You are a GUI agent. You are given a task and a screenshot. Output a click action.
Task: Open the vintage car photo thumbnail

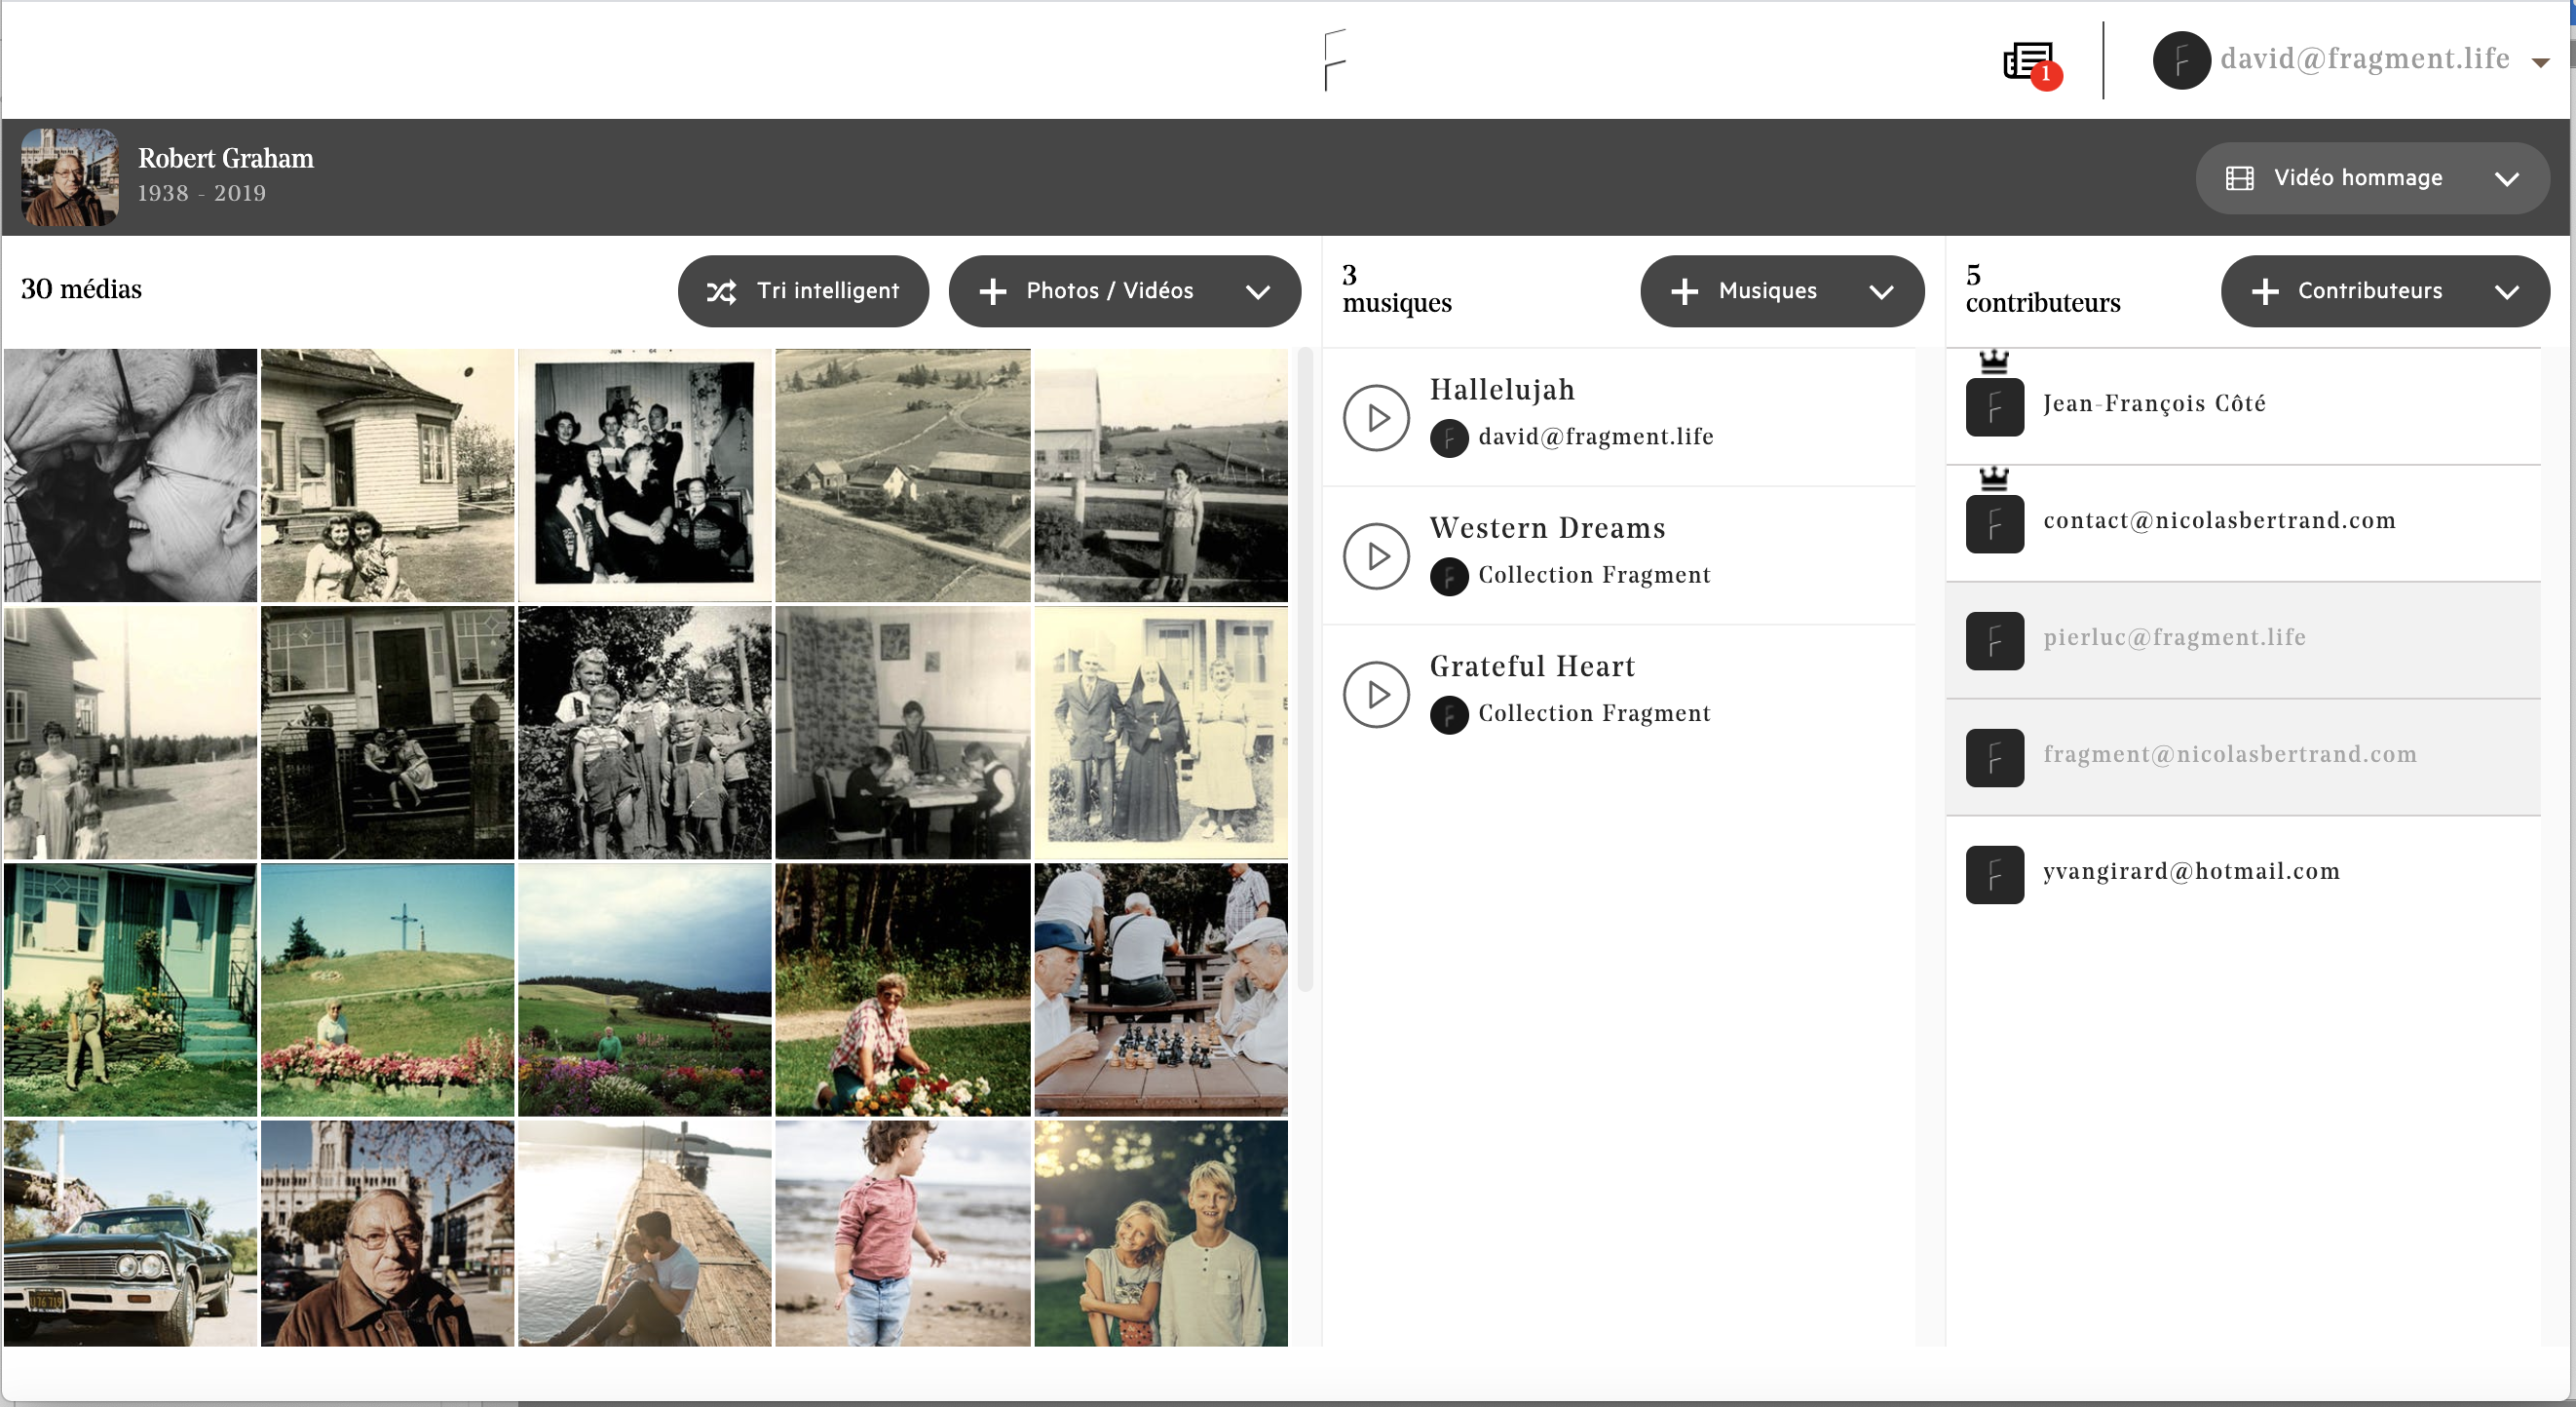[x=130, y=1233]
